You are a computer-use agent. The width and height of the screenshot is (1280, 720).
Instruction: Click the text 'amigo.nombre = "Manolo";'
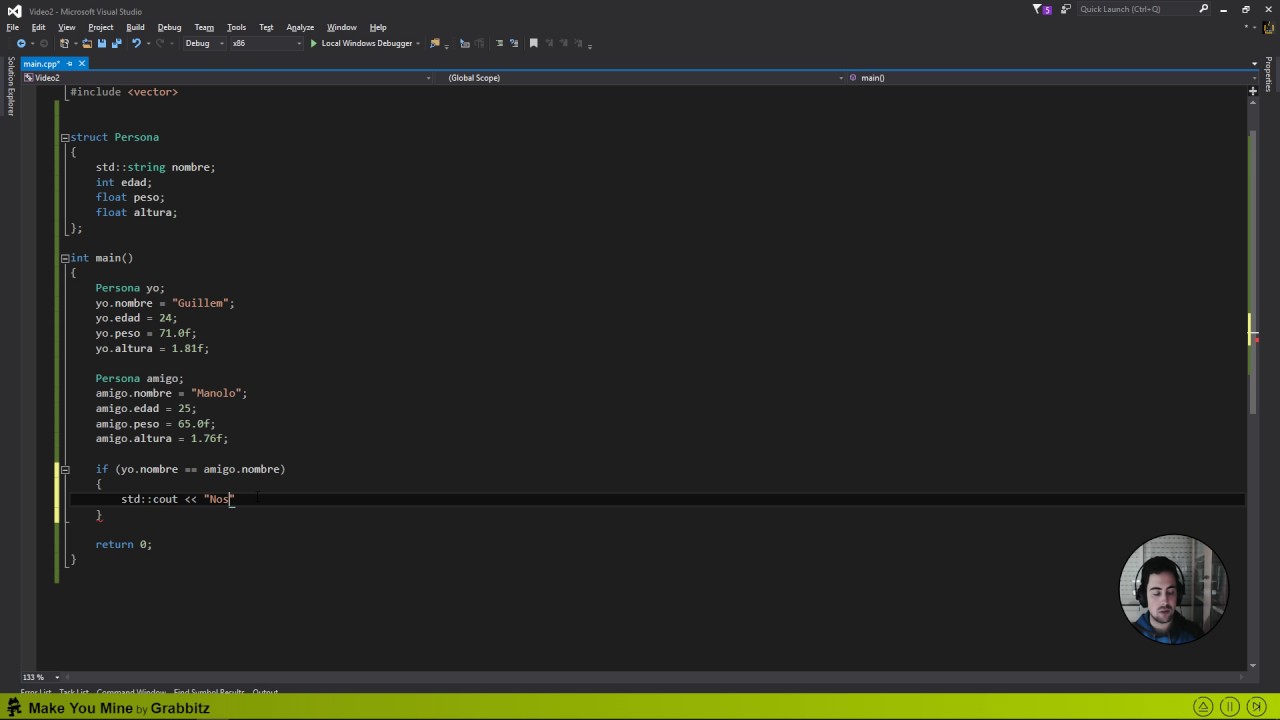pyautogui.click(x=171, y=393)
